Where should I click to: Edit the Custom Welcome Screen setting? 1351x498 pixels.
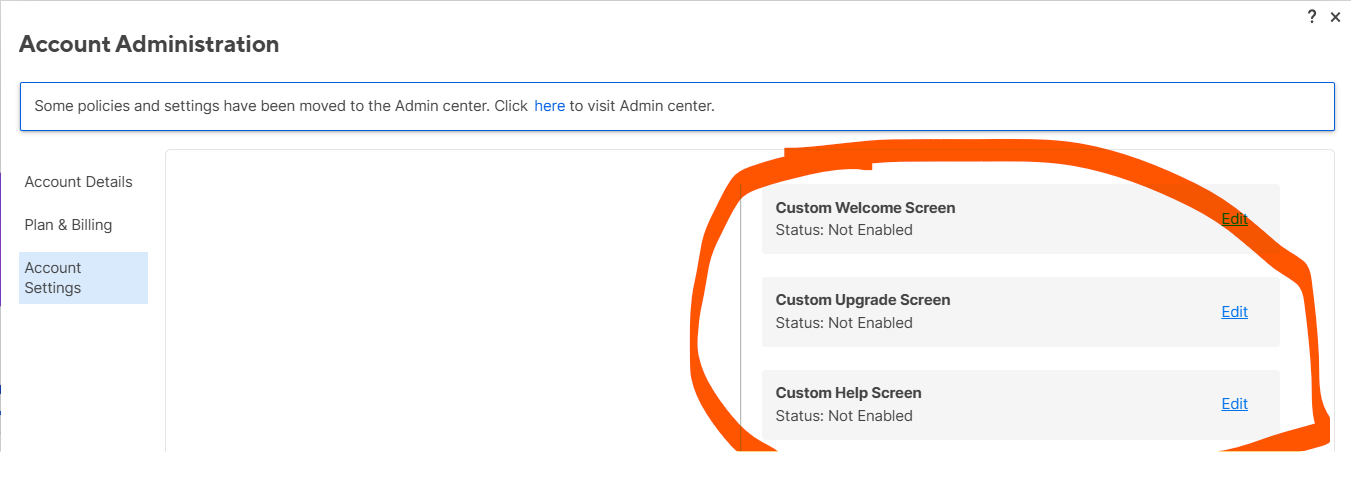(x=1234, y=219)
